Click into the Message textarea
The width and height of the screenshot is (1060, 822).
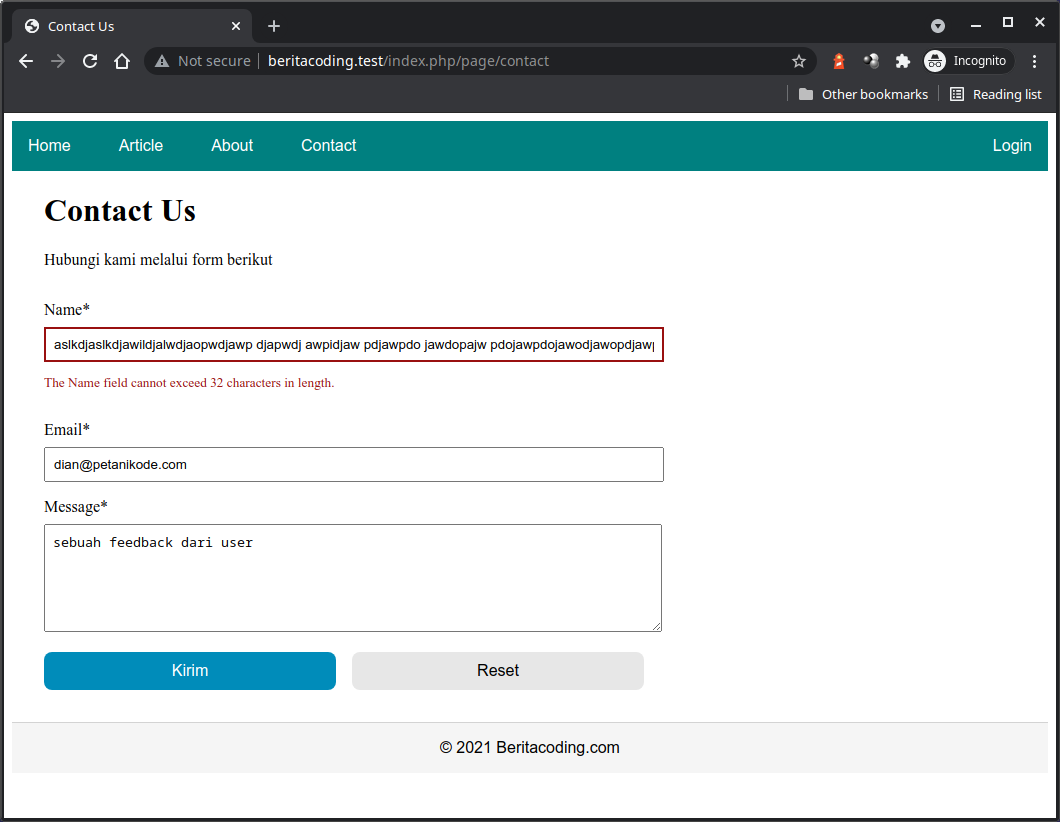(353, 578)
